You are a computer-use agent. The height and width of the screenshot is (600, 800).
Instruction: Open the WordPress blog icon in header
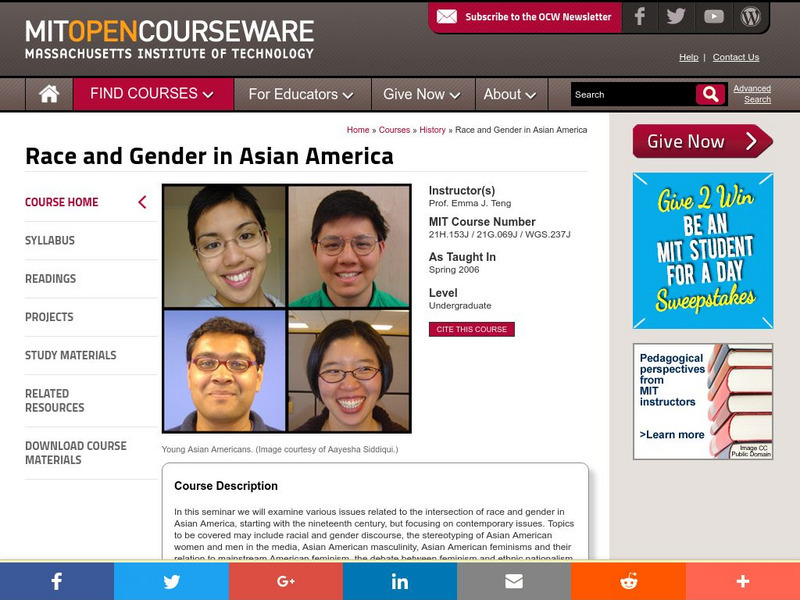[750, 17]
